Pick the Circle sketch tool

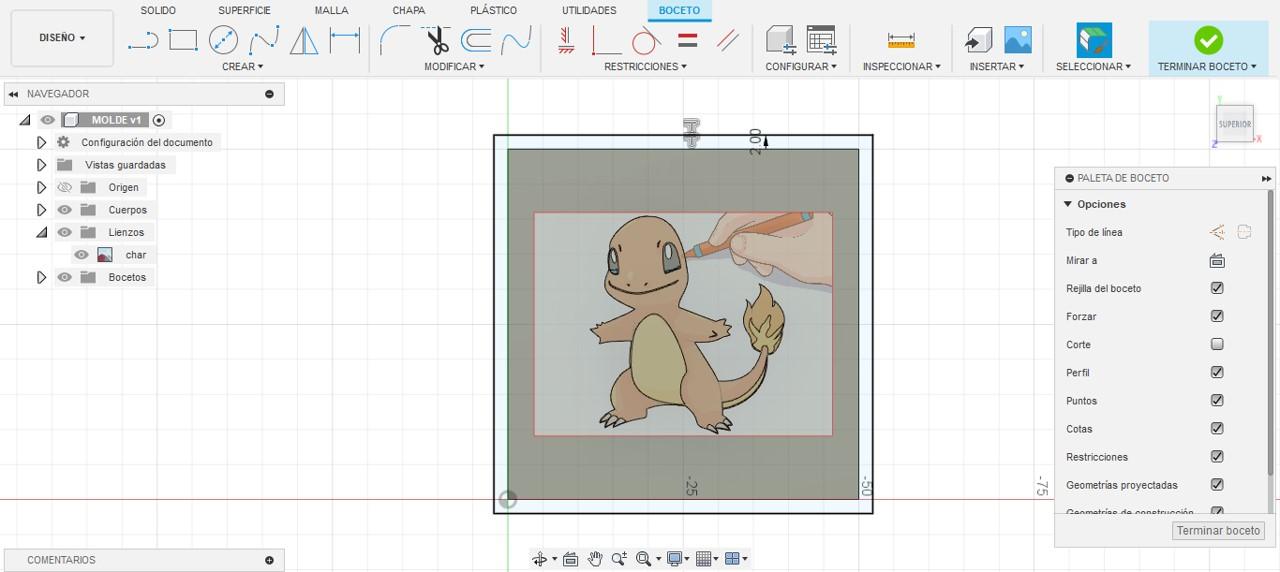click(x=223, y=40)
